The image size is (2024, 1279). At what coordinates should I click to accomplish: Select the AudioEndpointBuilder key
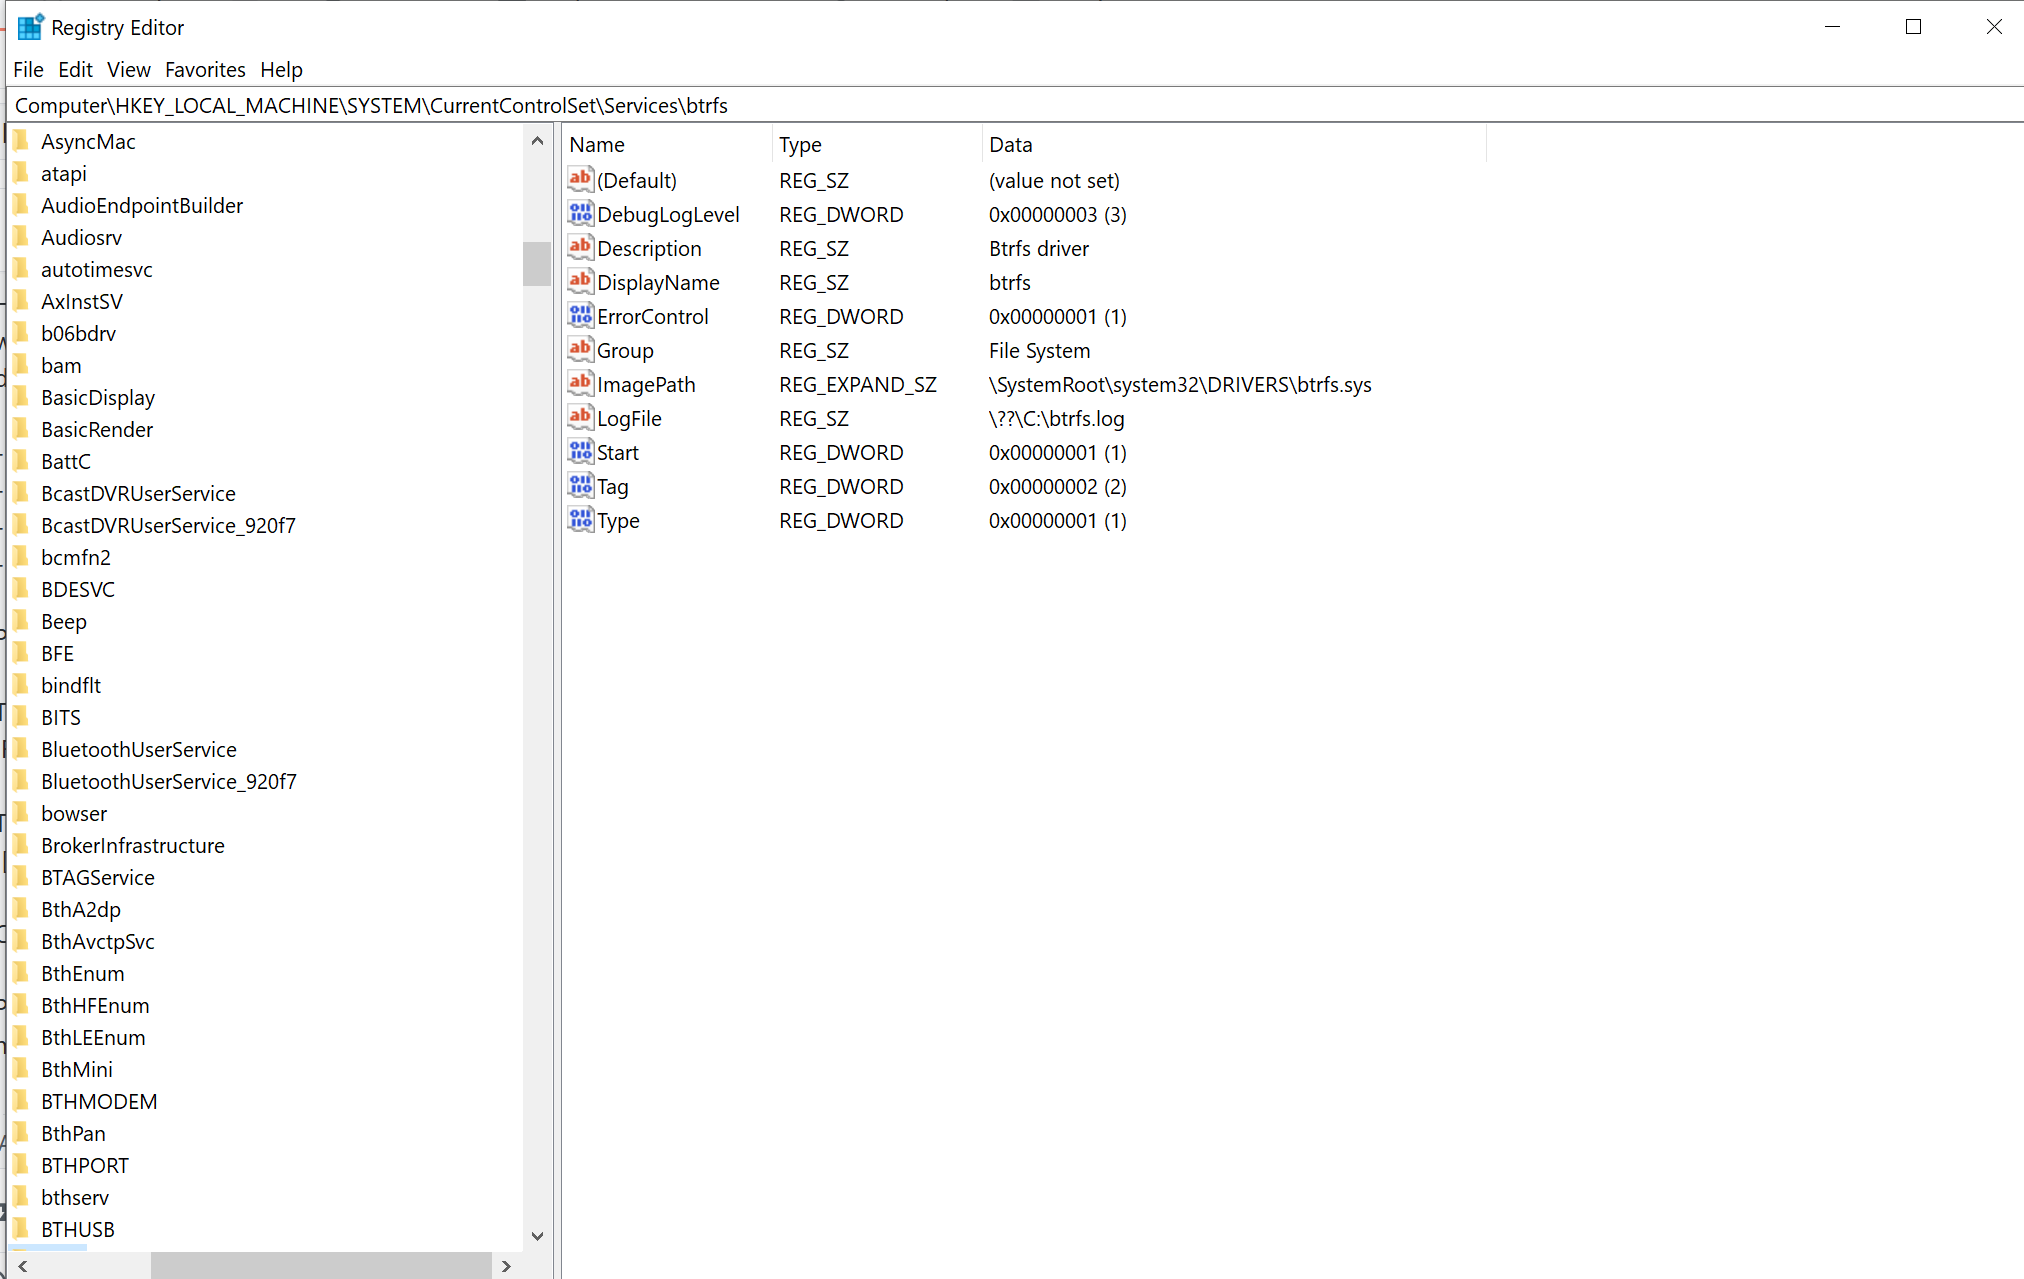142,205
